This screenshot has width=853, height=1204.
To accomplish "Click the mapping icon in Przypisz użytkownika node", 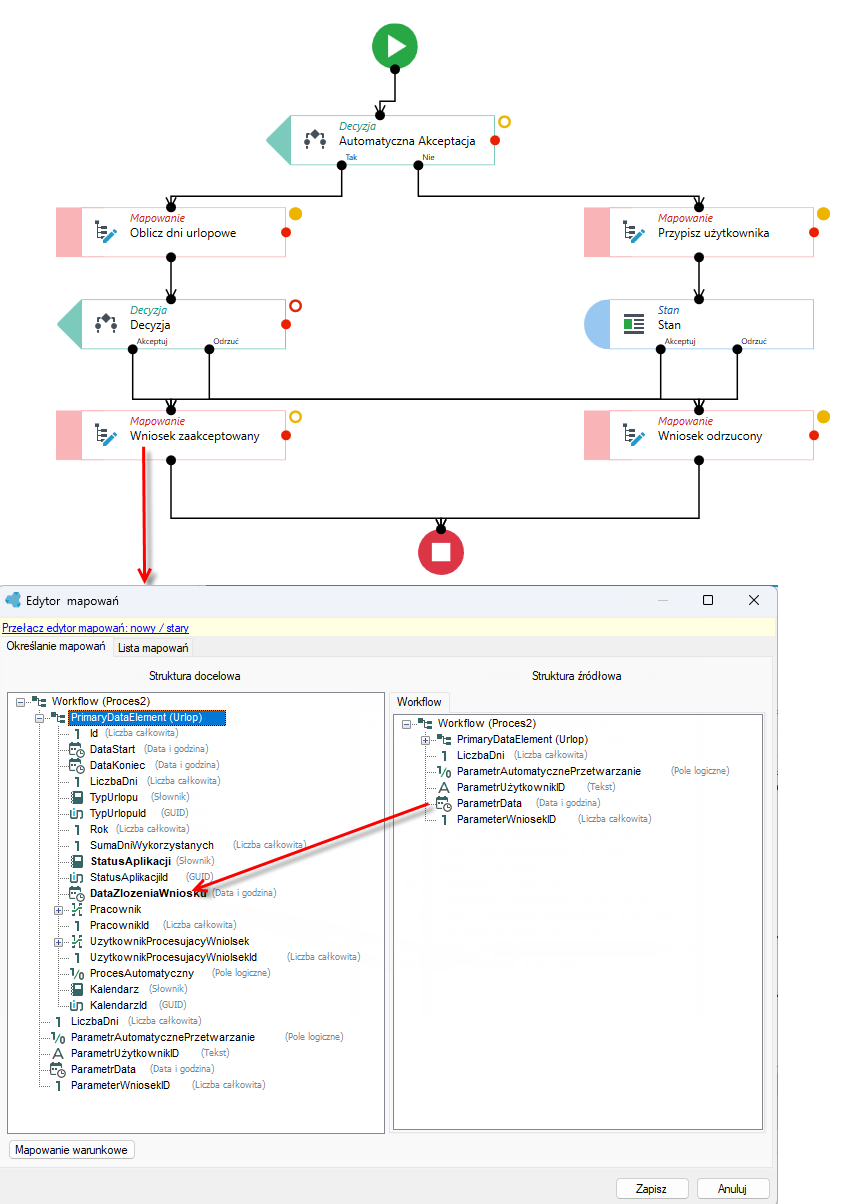I will [633, 233].
